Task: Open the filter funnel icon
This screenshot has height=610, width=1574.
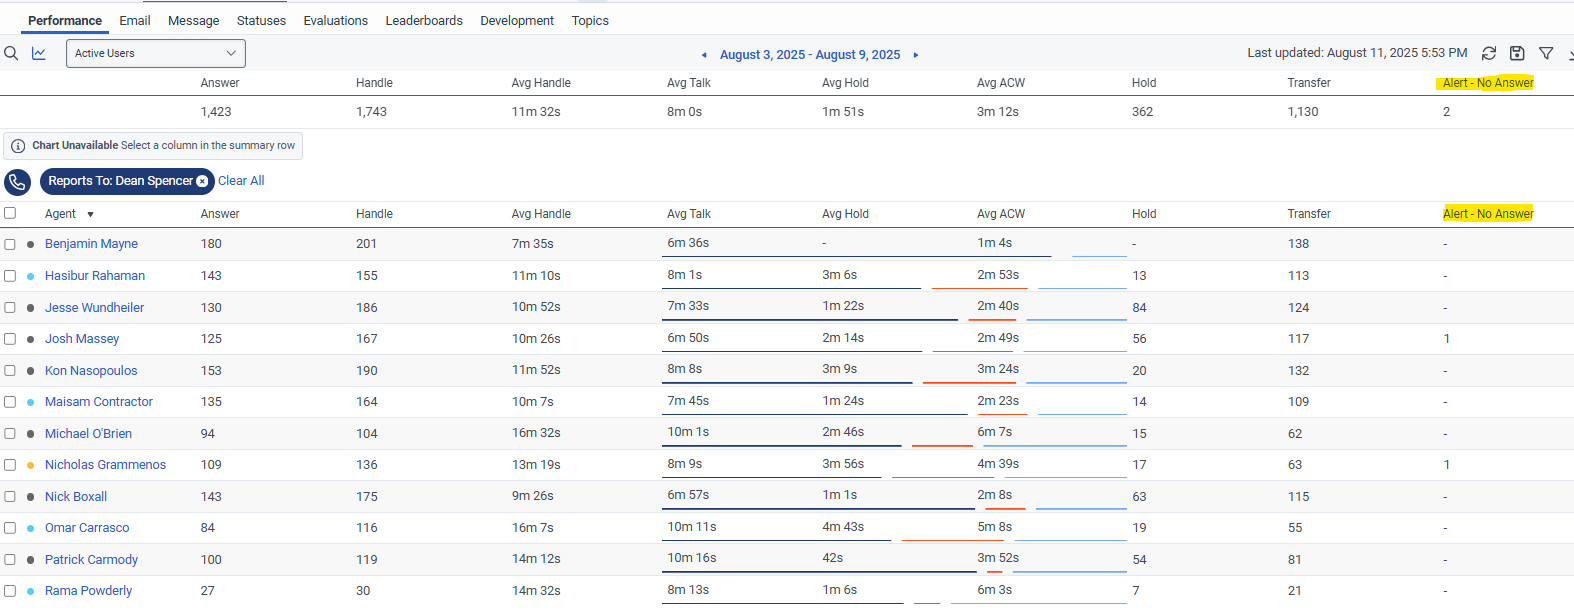Action: [1546, 53]
